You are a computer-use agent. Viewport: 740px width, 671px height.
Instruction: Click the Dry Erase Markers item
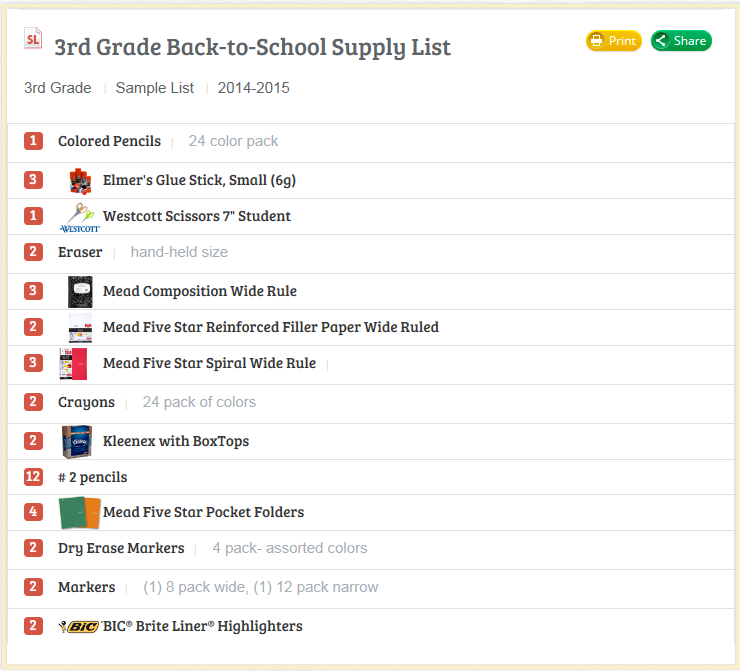pos(121,548)
